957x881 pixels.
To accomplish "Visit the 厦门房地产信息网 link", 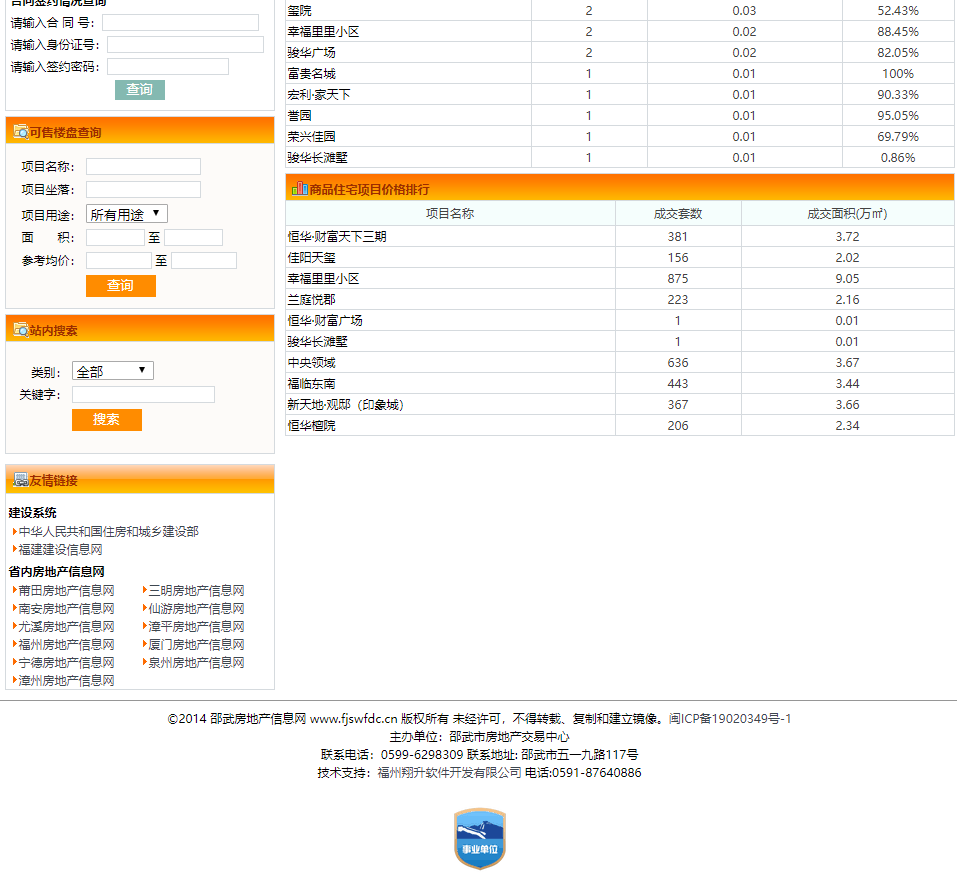I will (196, 645).
